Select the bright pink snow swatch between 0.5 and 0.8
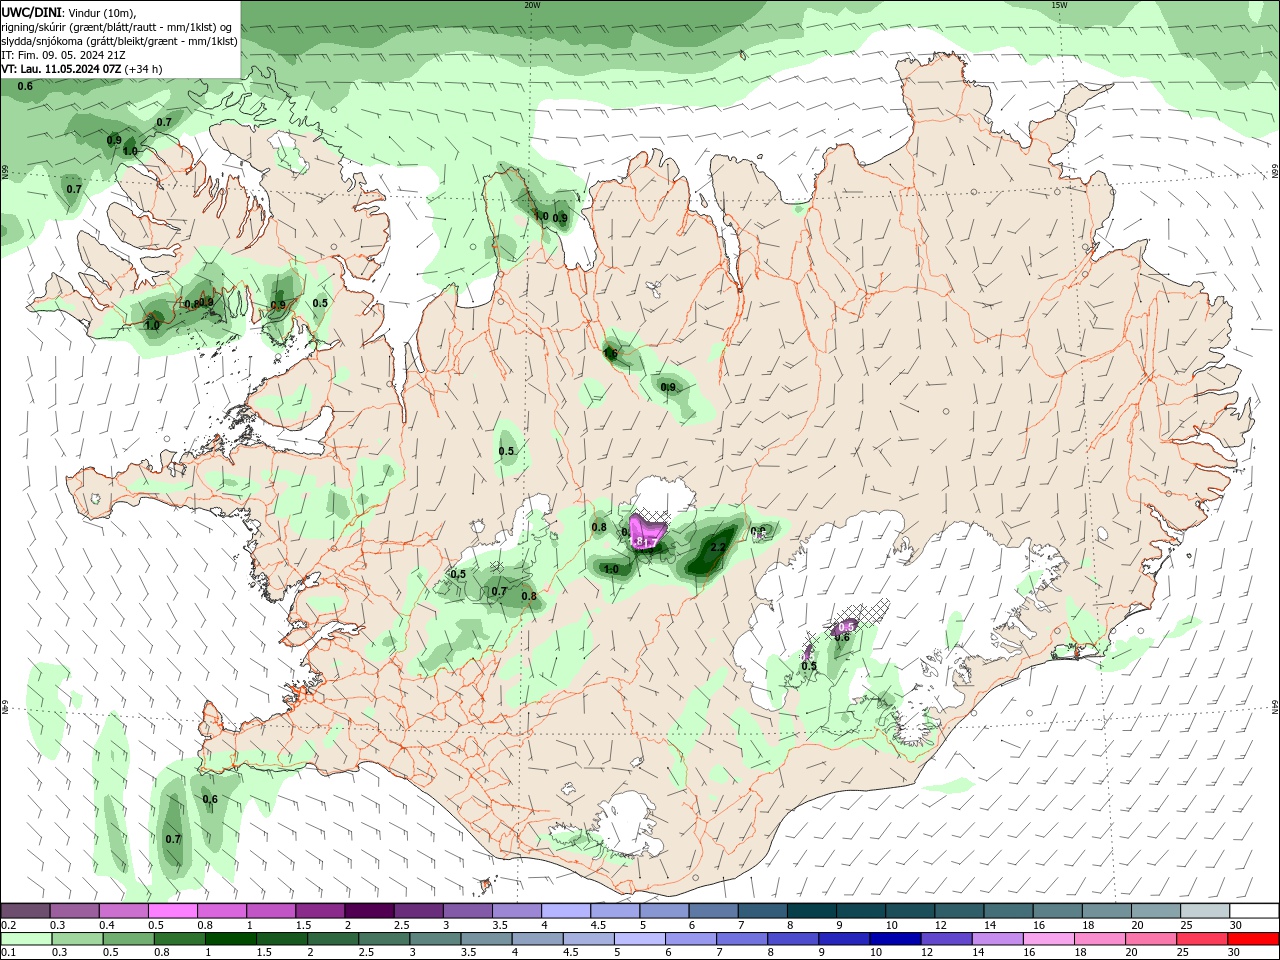This screenshot has height=960, width=1280. [173, 910]
